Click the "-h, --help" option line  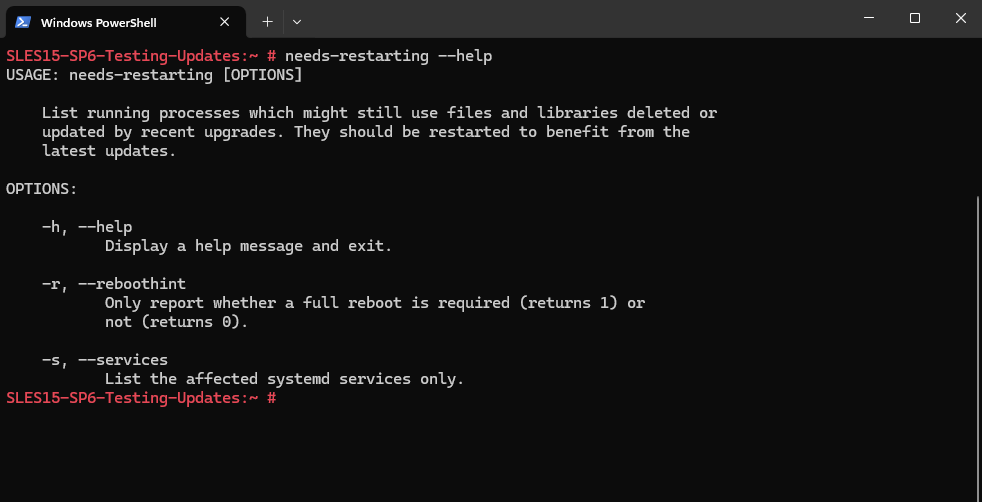87,227
